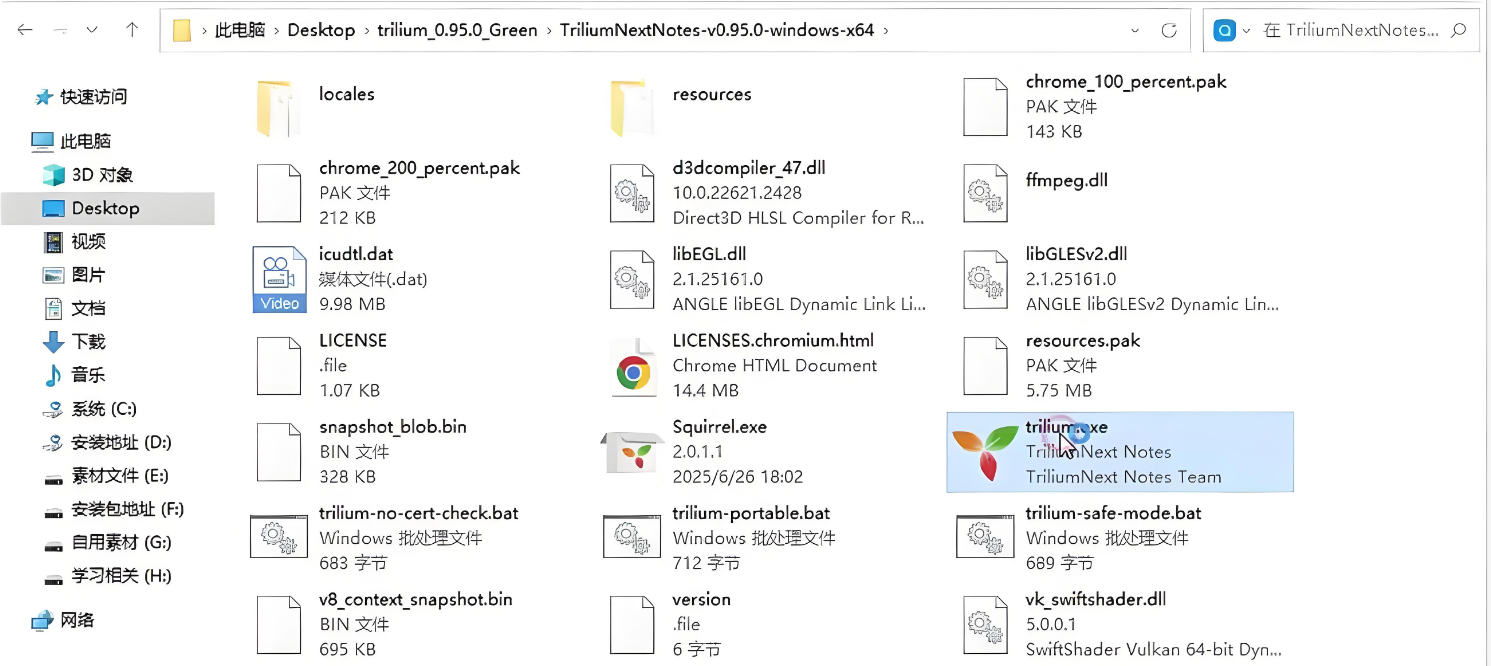Select libEGL.dll file icon
This screenshot has width=1491, height=666.
(632, 280)
